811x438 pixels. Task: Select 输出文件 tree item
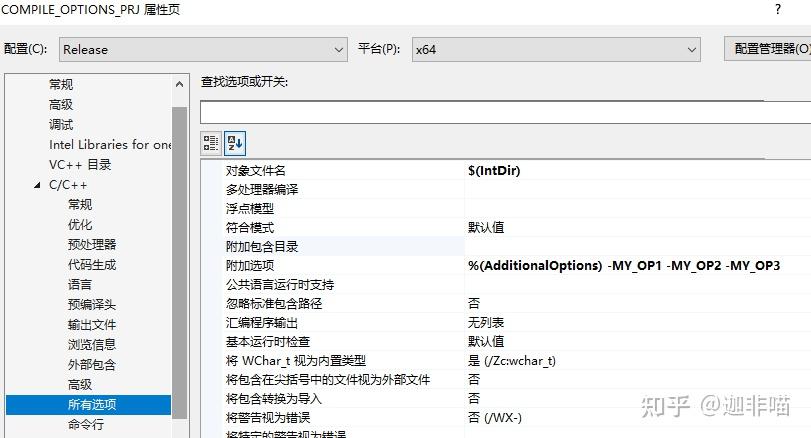(x=92, y=325)
